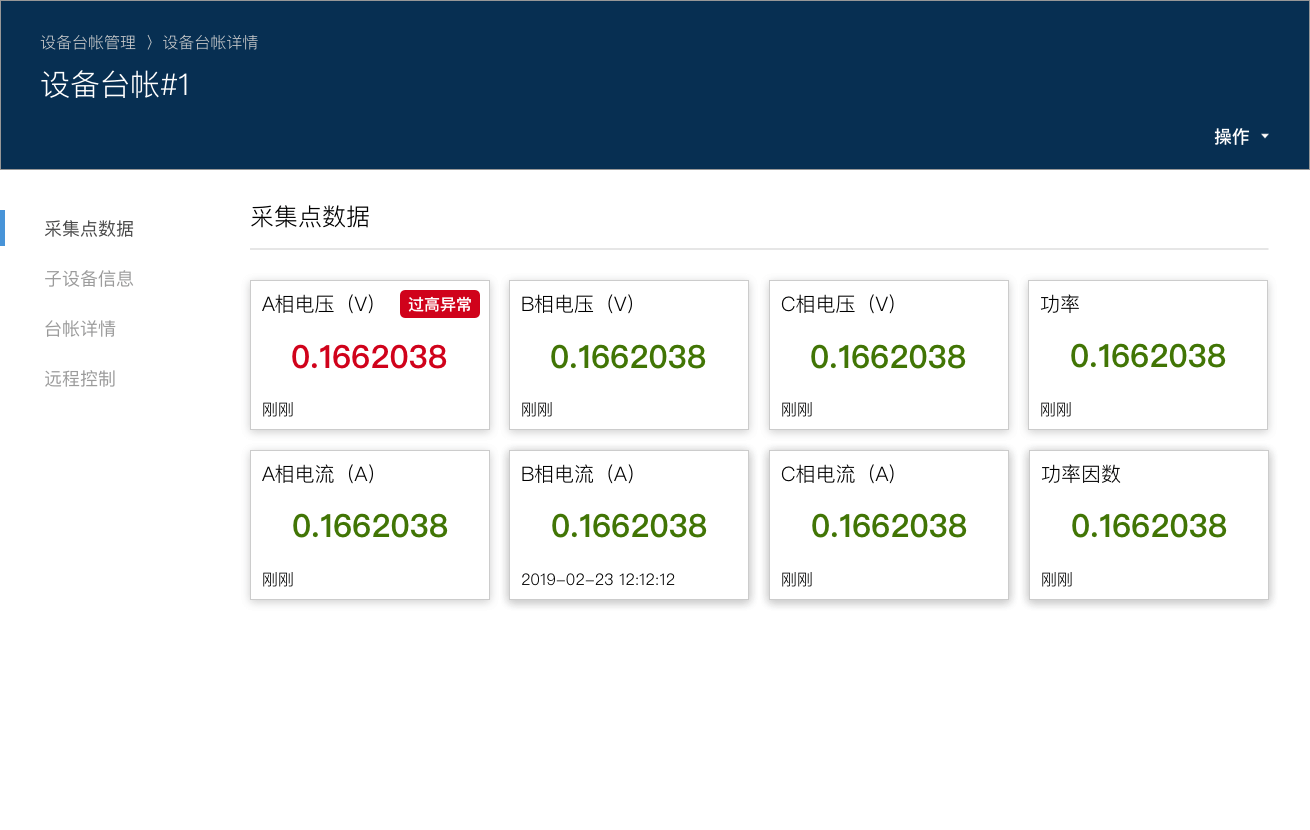This screenshot has height=830, width=1310.
Task: Click the 设备台帐管理 breadcrumb link
Action: (x=88, y=42)
